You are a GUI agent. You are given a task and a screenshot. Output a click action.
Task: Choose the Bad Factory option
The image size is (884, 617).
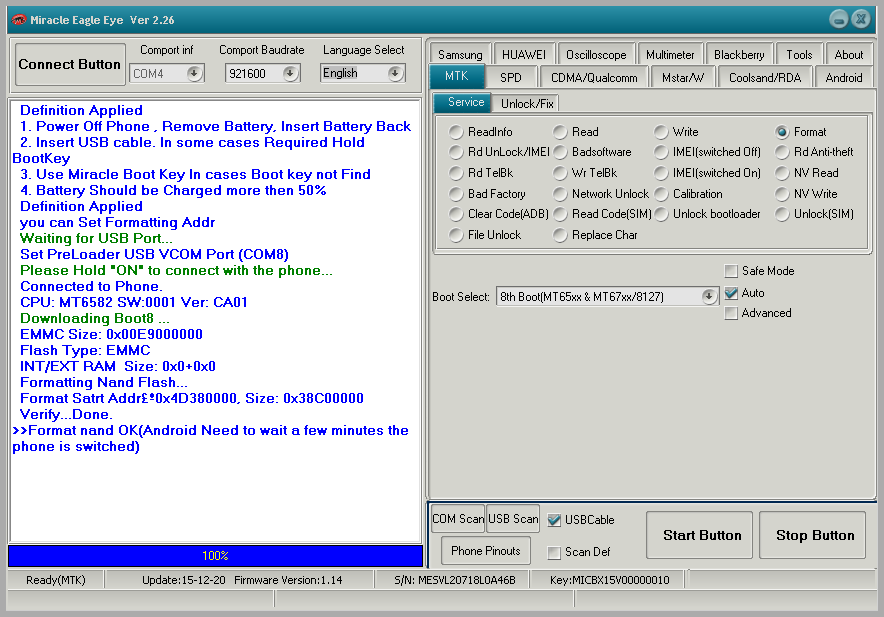[456, 194]
